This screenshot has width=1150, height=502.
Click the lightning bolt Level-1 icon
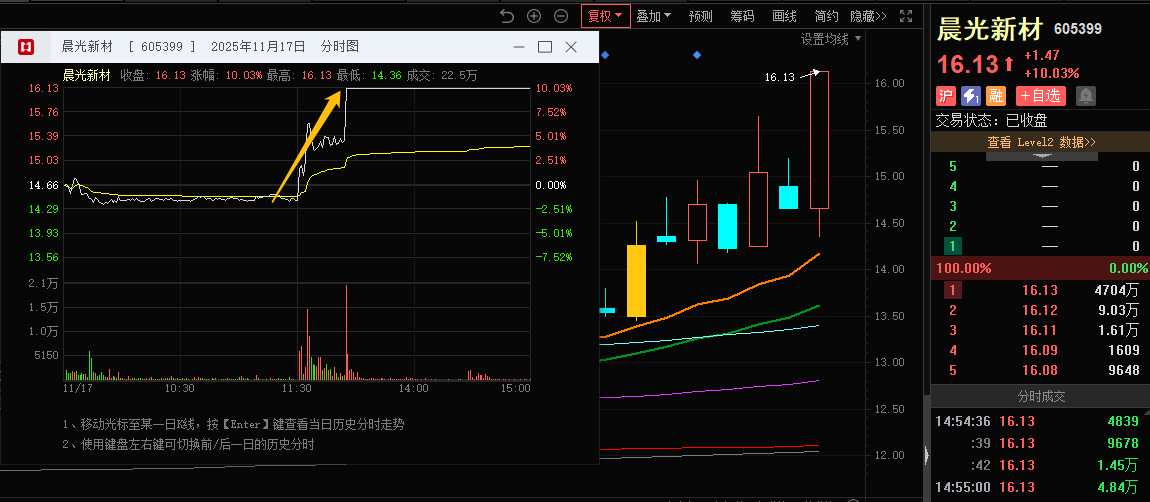[x=970, y=96]
